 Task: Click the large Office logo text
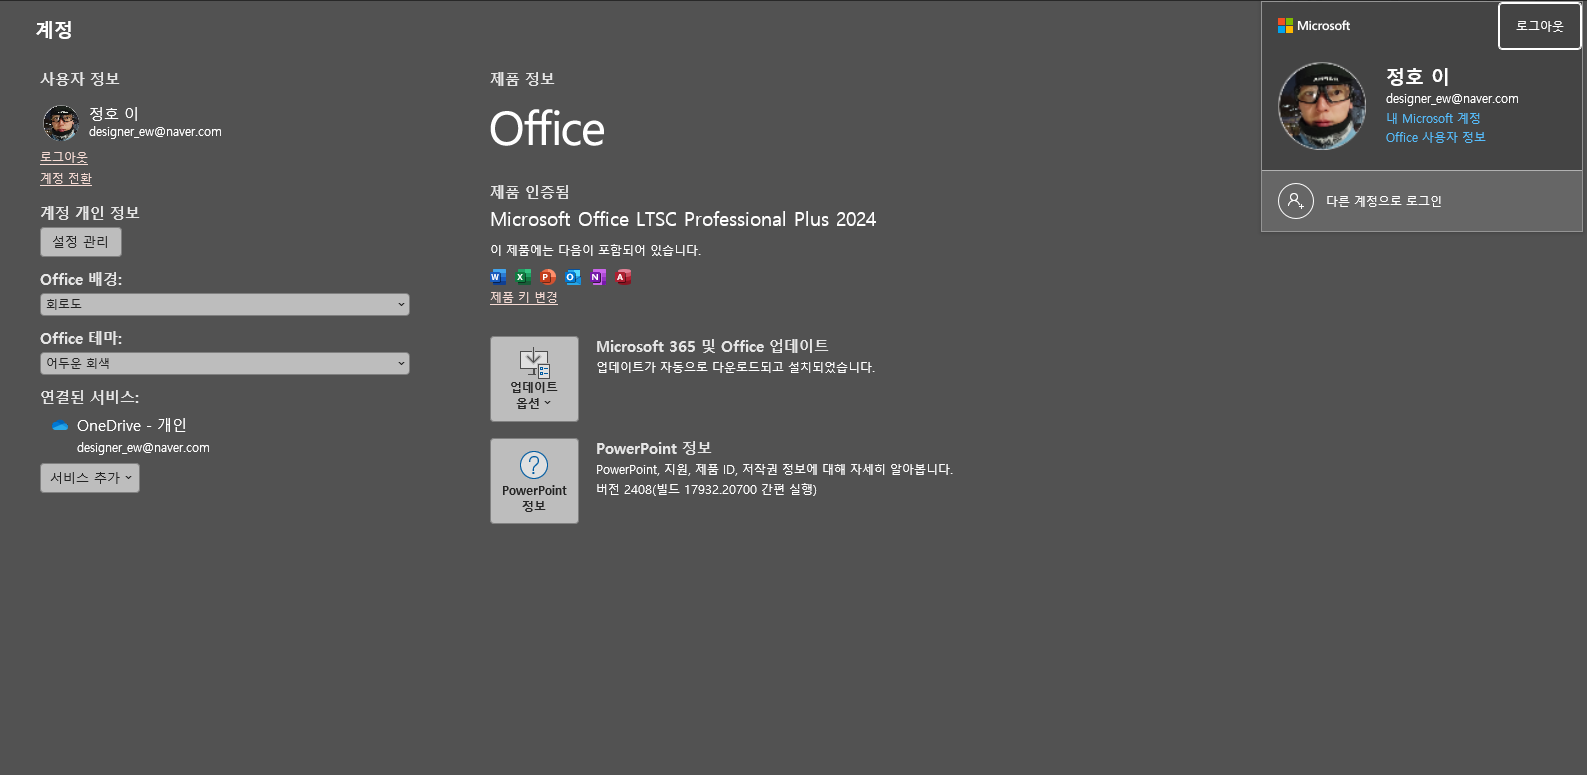pyautogui.click(x=547, y=129)
